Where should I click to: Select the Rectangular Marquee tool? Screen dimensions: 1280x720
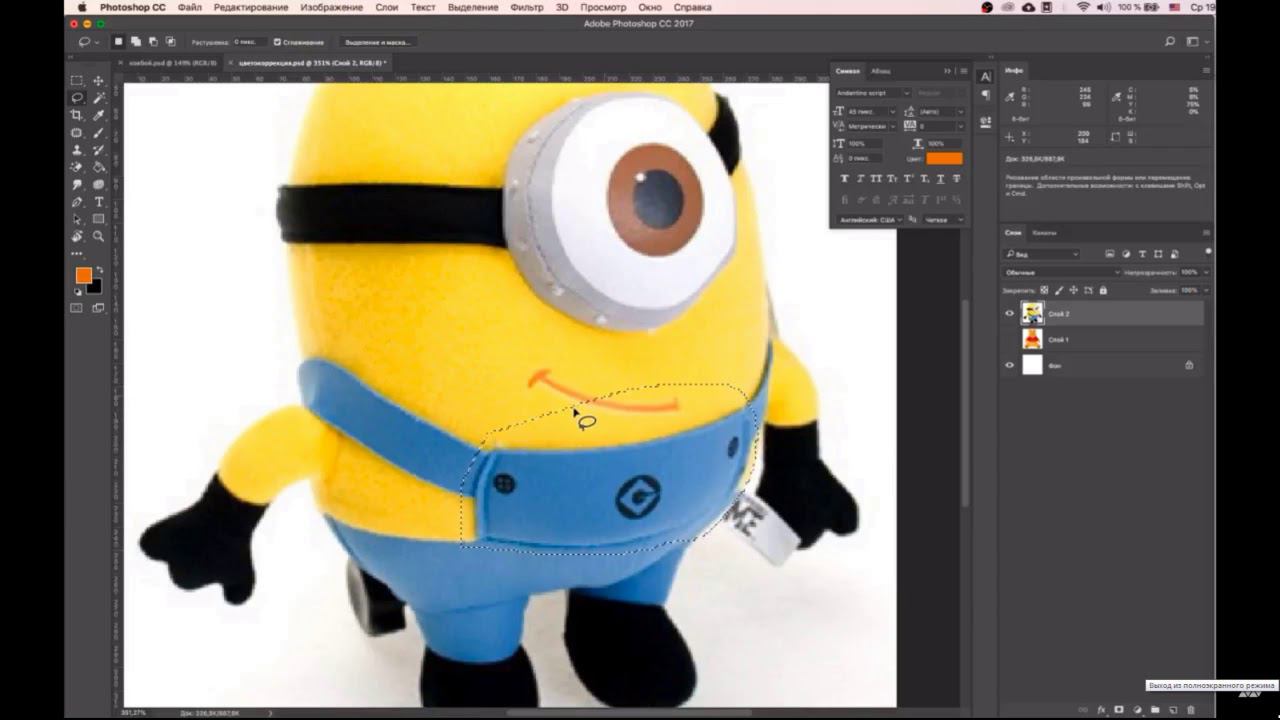pos(77,80)
